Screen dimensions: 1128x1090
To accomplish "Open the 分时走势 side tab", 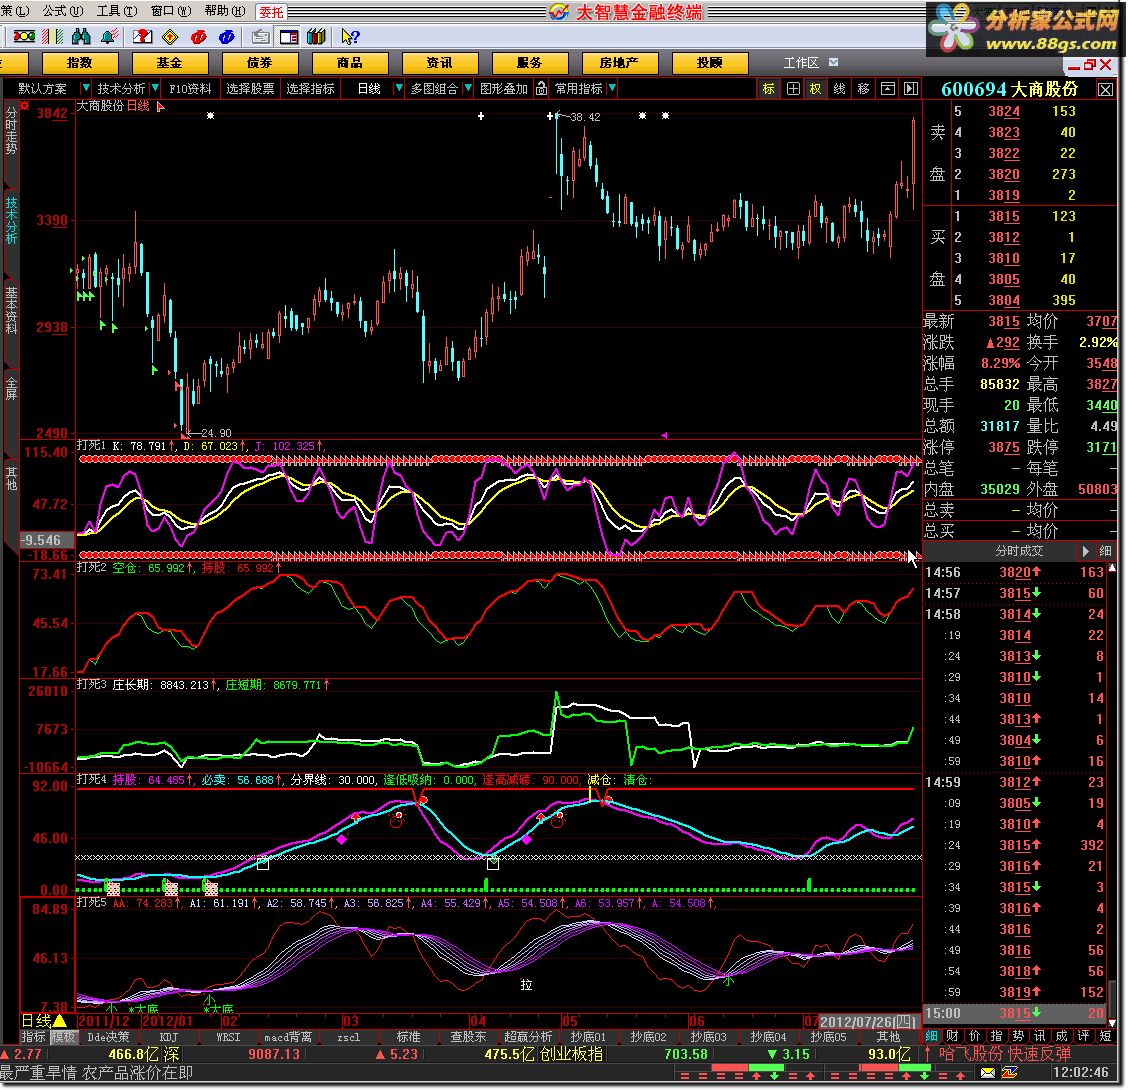I will (11, 130).
